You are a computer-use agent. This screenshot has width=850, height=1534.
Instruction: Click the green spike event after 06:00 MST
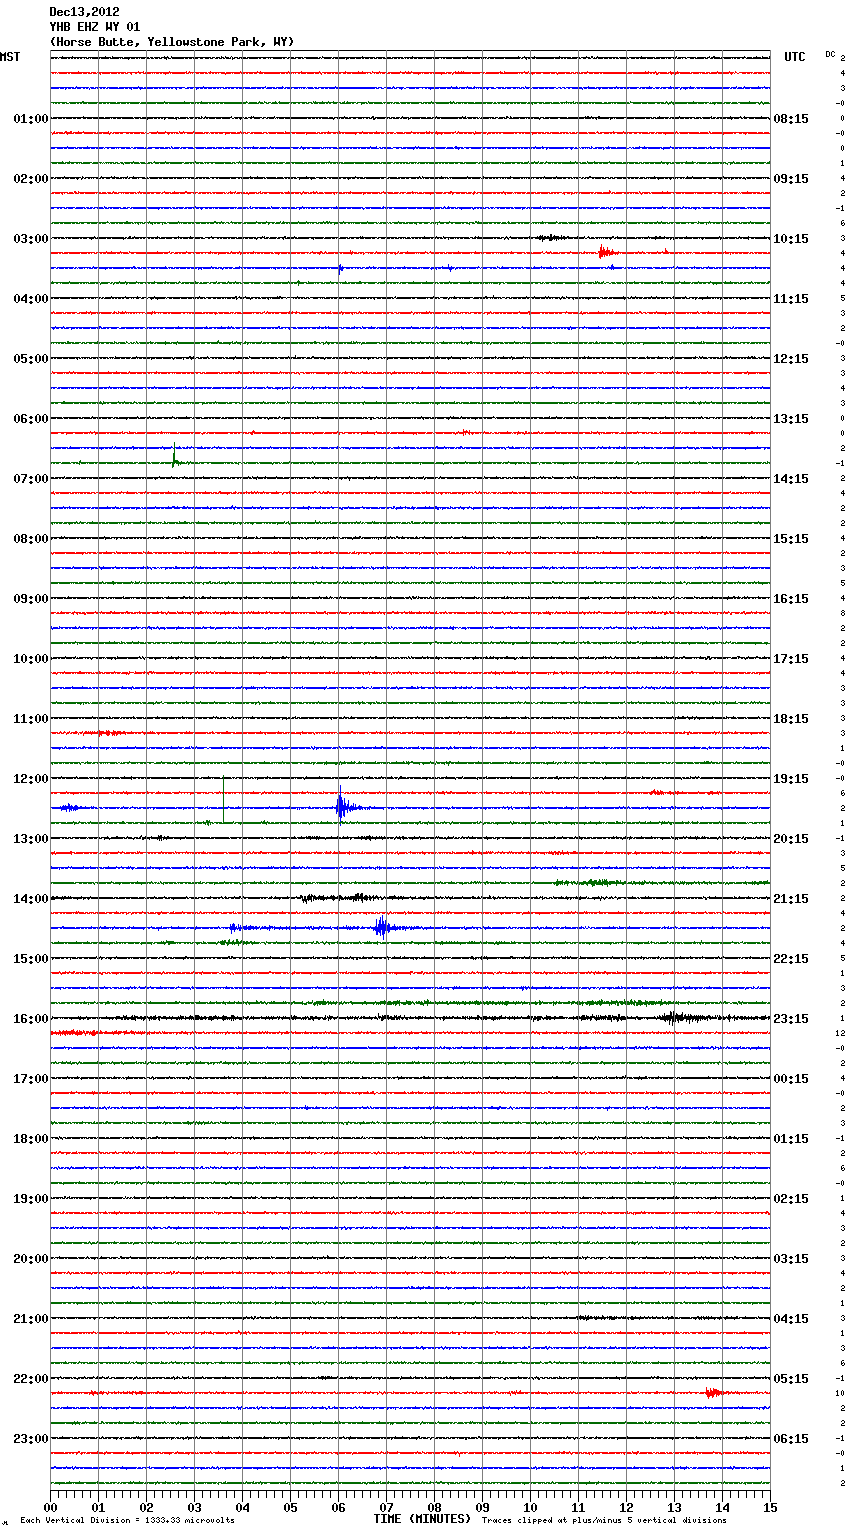pyautogui.click(x=175, y=458)
